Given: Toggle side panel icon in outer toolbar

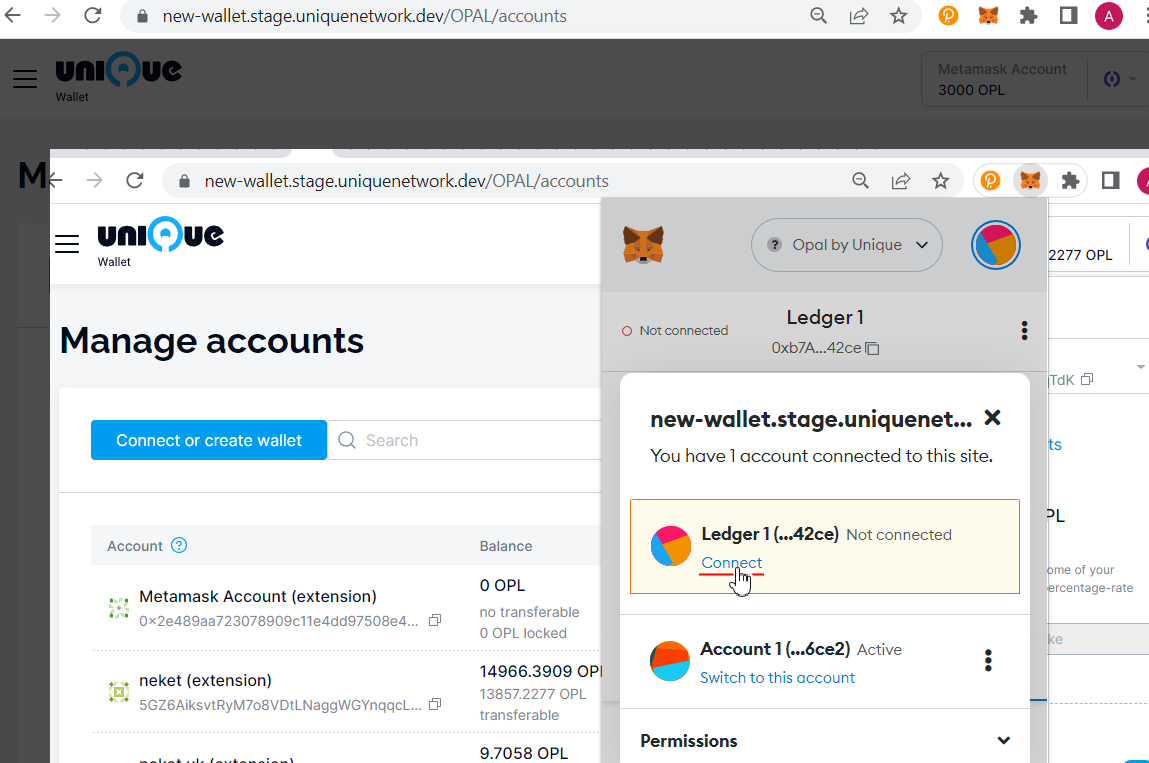Looking at the screenshot, I should 1068,15.
